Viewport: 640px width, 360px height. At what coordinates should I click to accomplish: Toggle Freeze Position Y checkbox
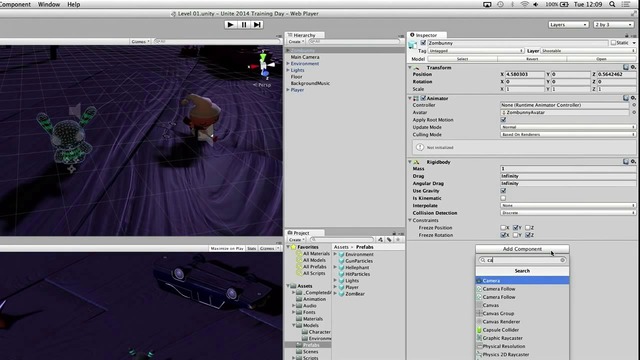[x=516, y=227]
